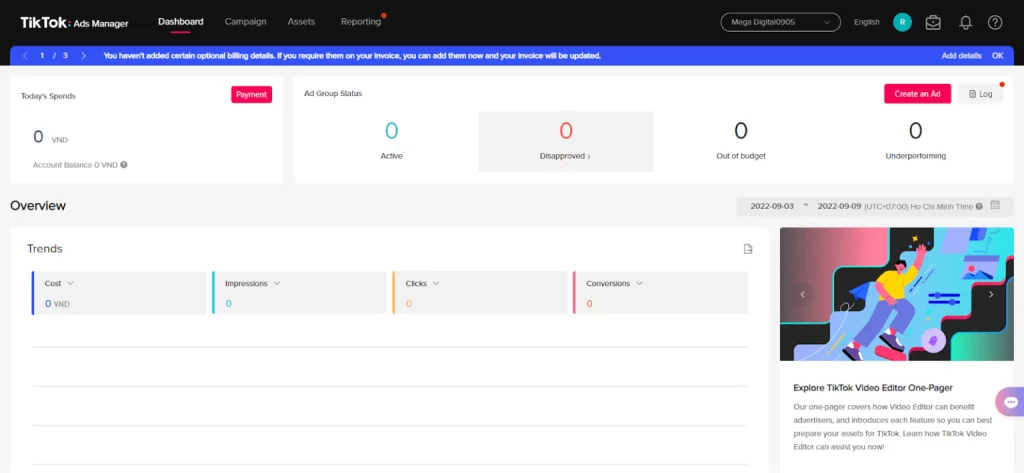This screenshot has width=1024, height=473.
Task: Open the notifications bell
Action: coord(965,23)
